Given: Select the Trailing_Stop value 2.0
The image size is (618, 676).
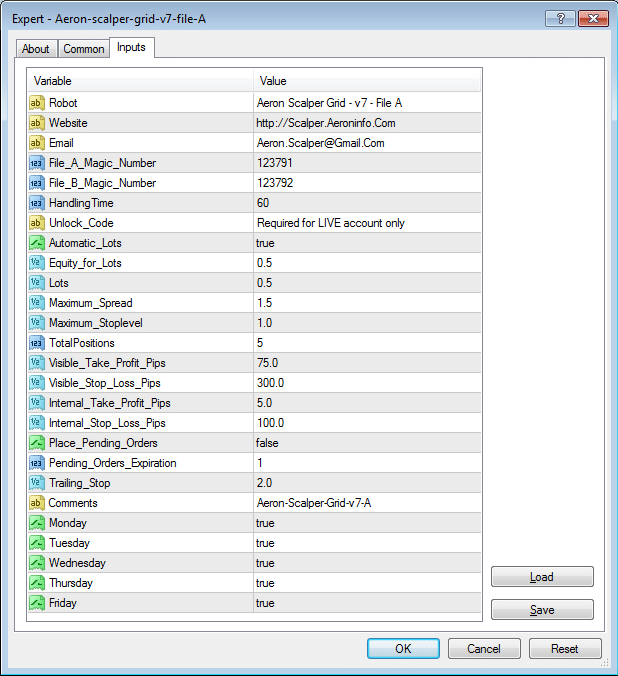Looking at the screenshot, I should click(264, 483).
